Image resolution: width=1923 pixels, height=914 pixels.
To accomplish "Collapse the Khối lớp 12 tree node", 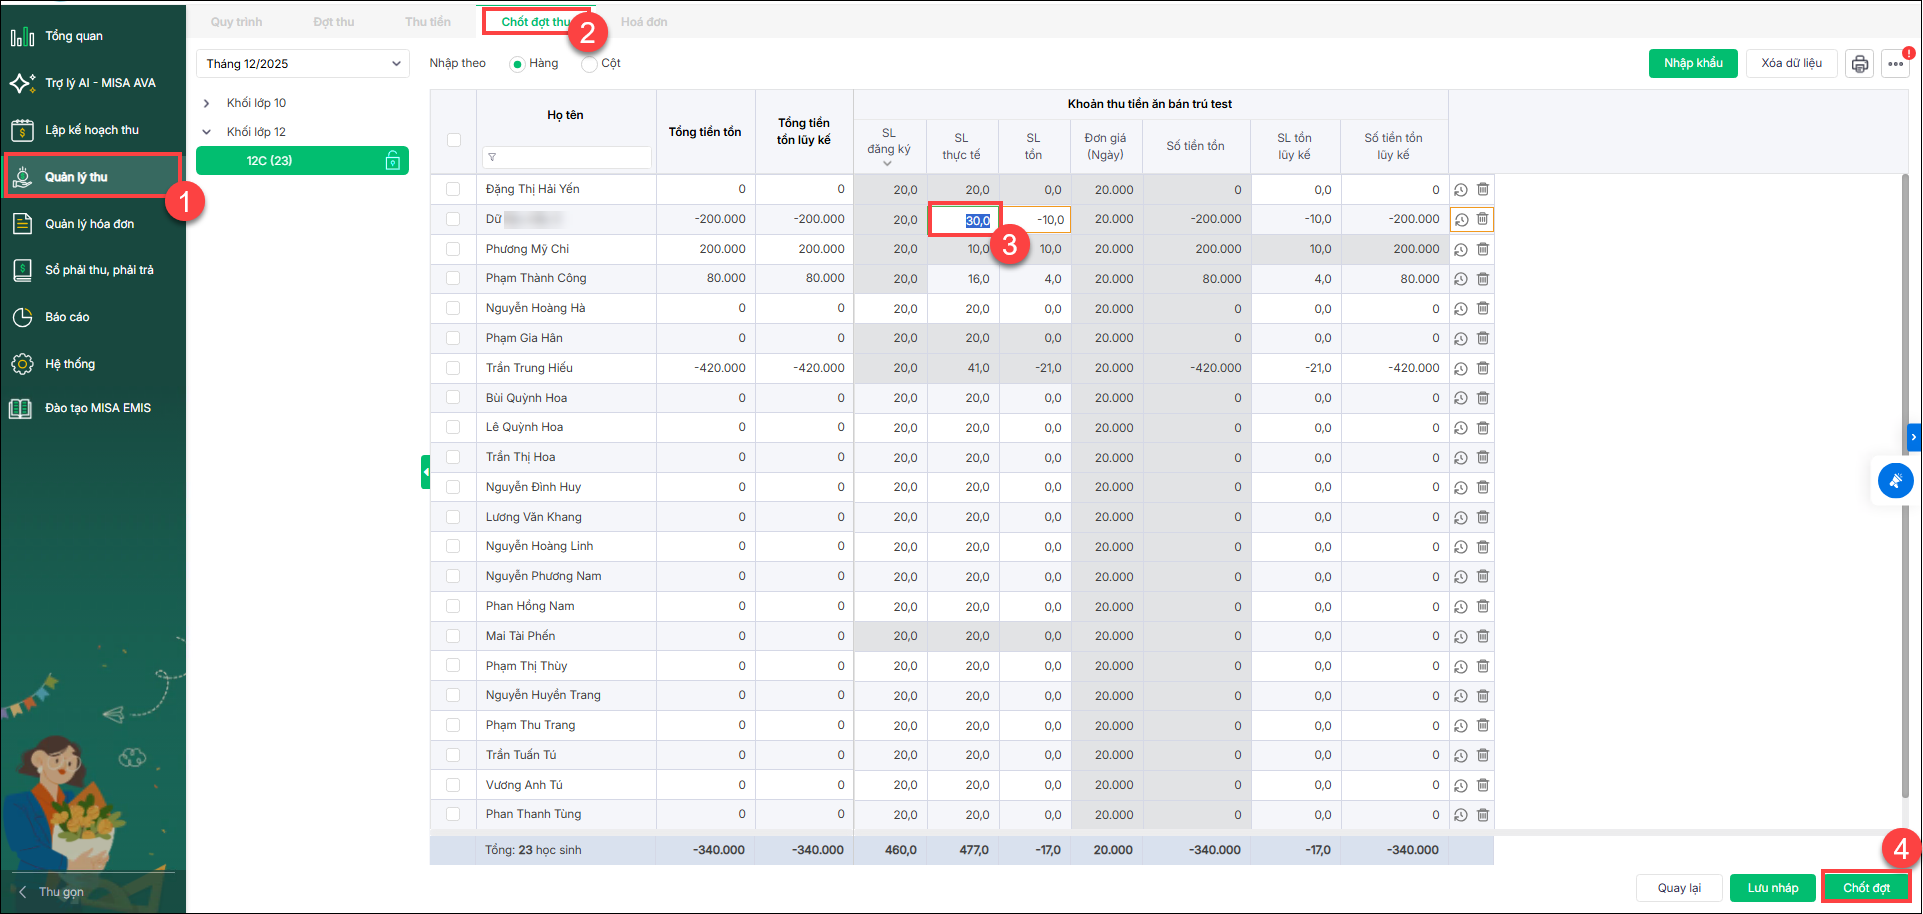I will click(x=207, y=132).
